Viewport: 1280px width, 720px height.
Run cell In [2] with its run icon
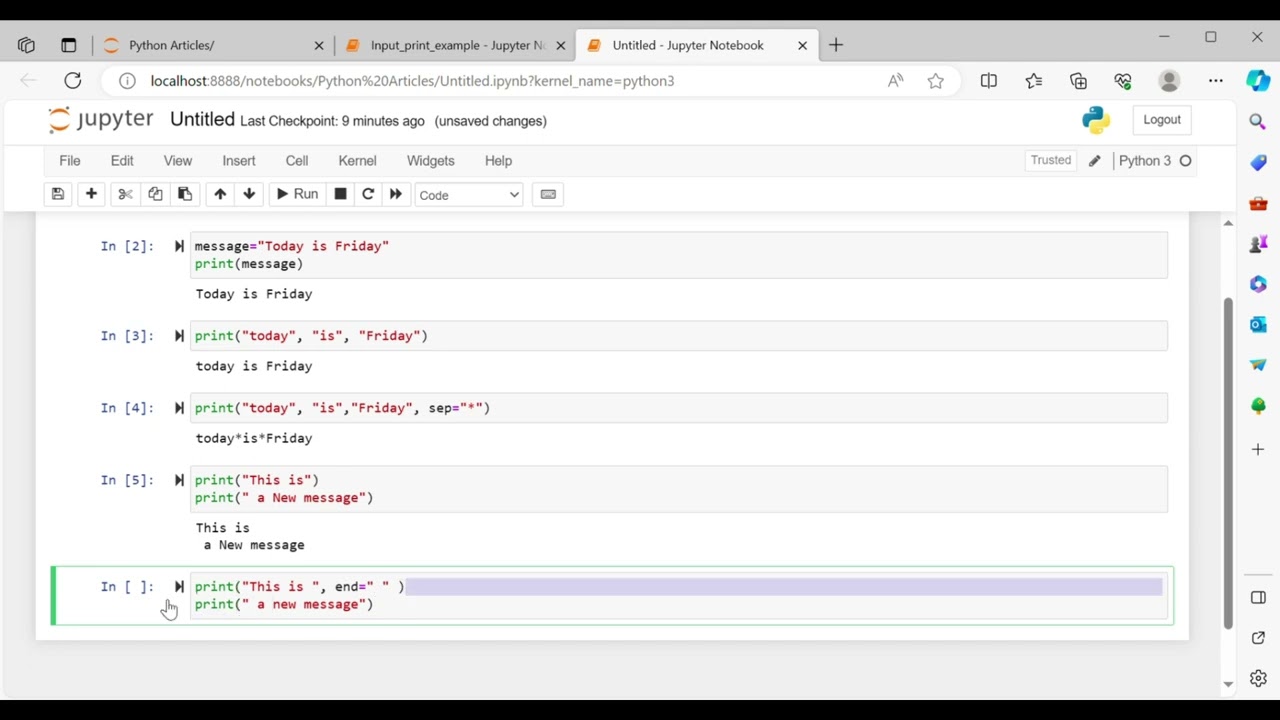179,246
